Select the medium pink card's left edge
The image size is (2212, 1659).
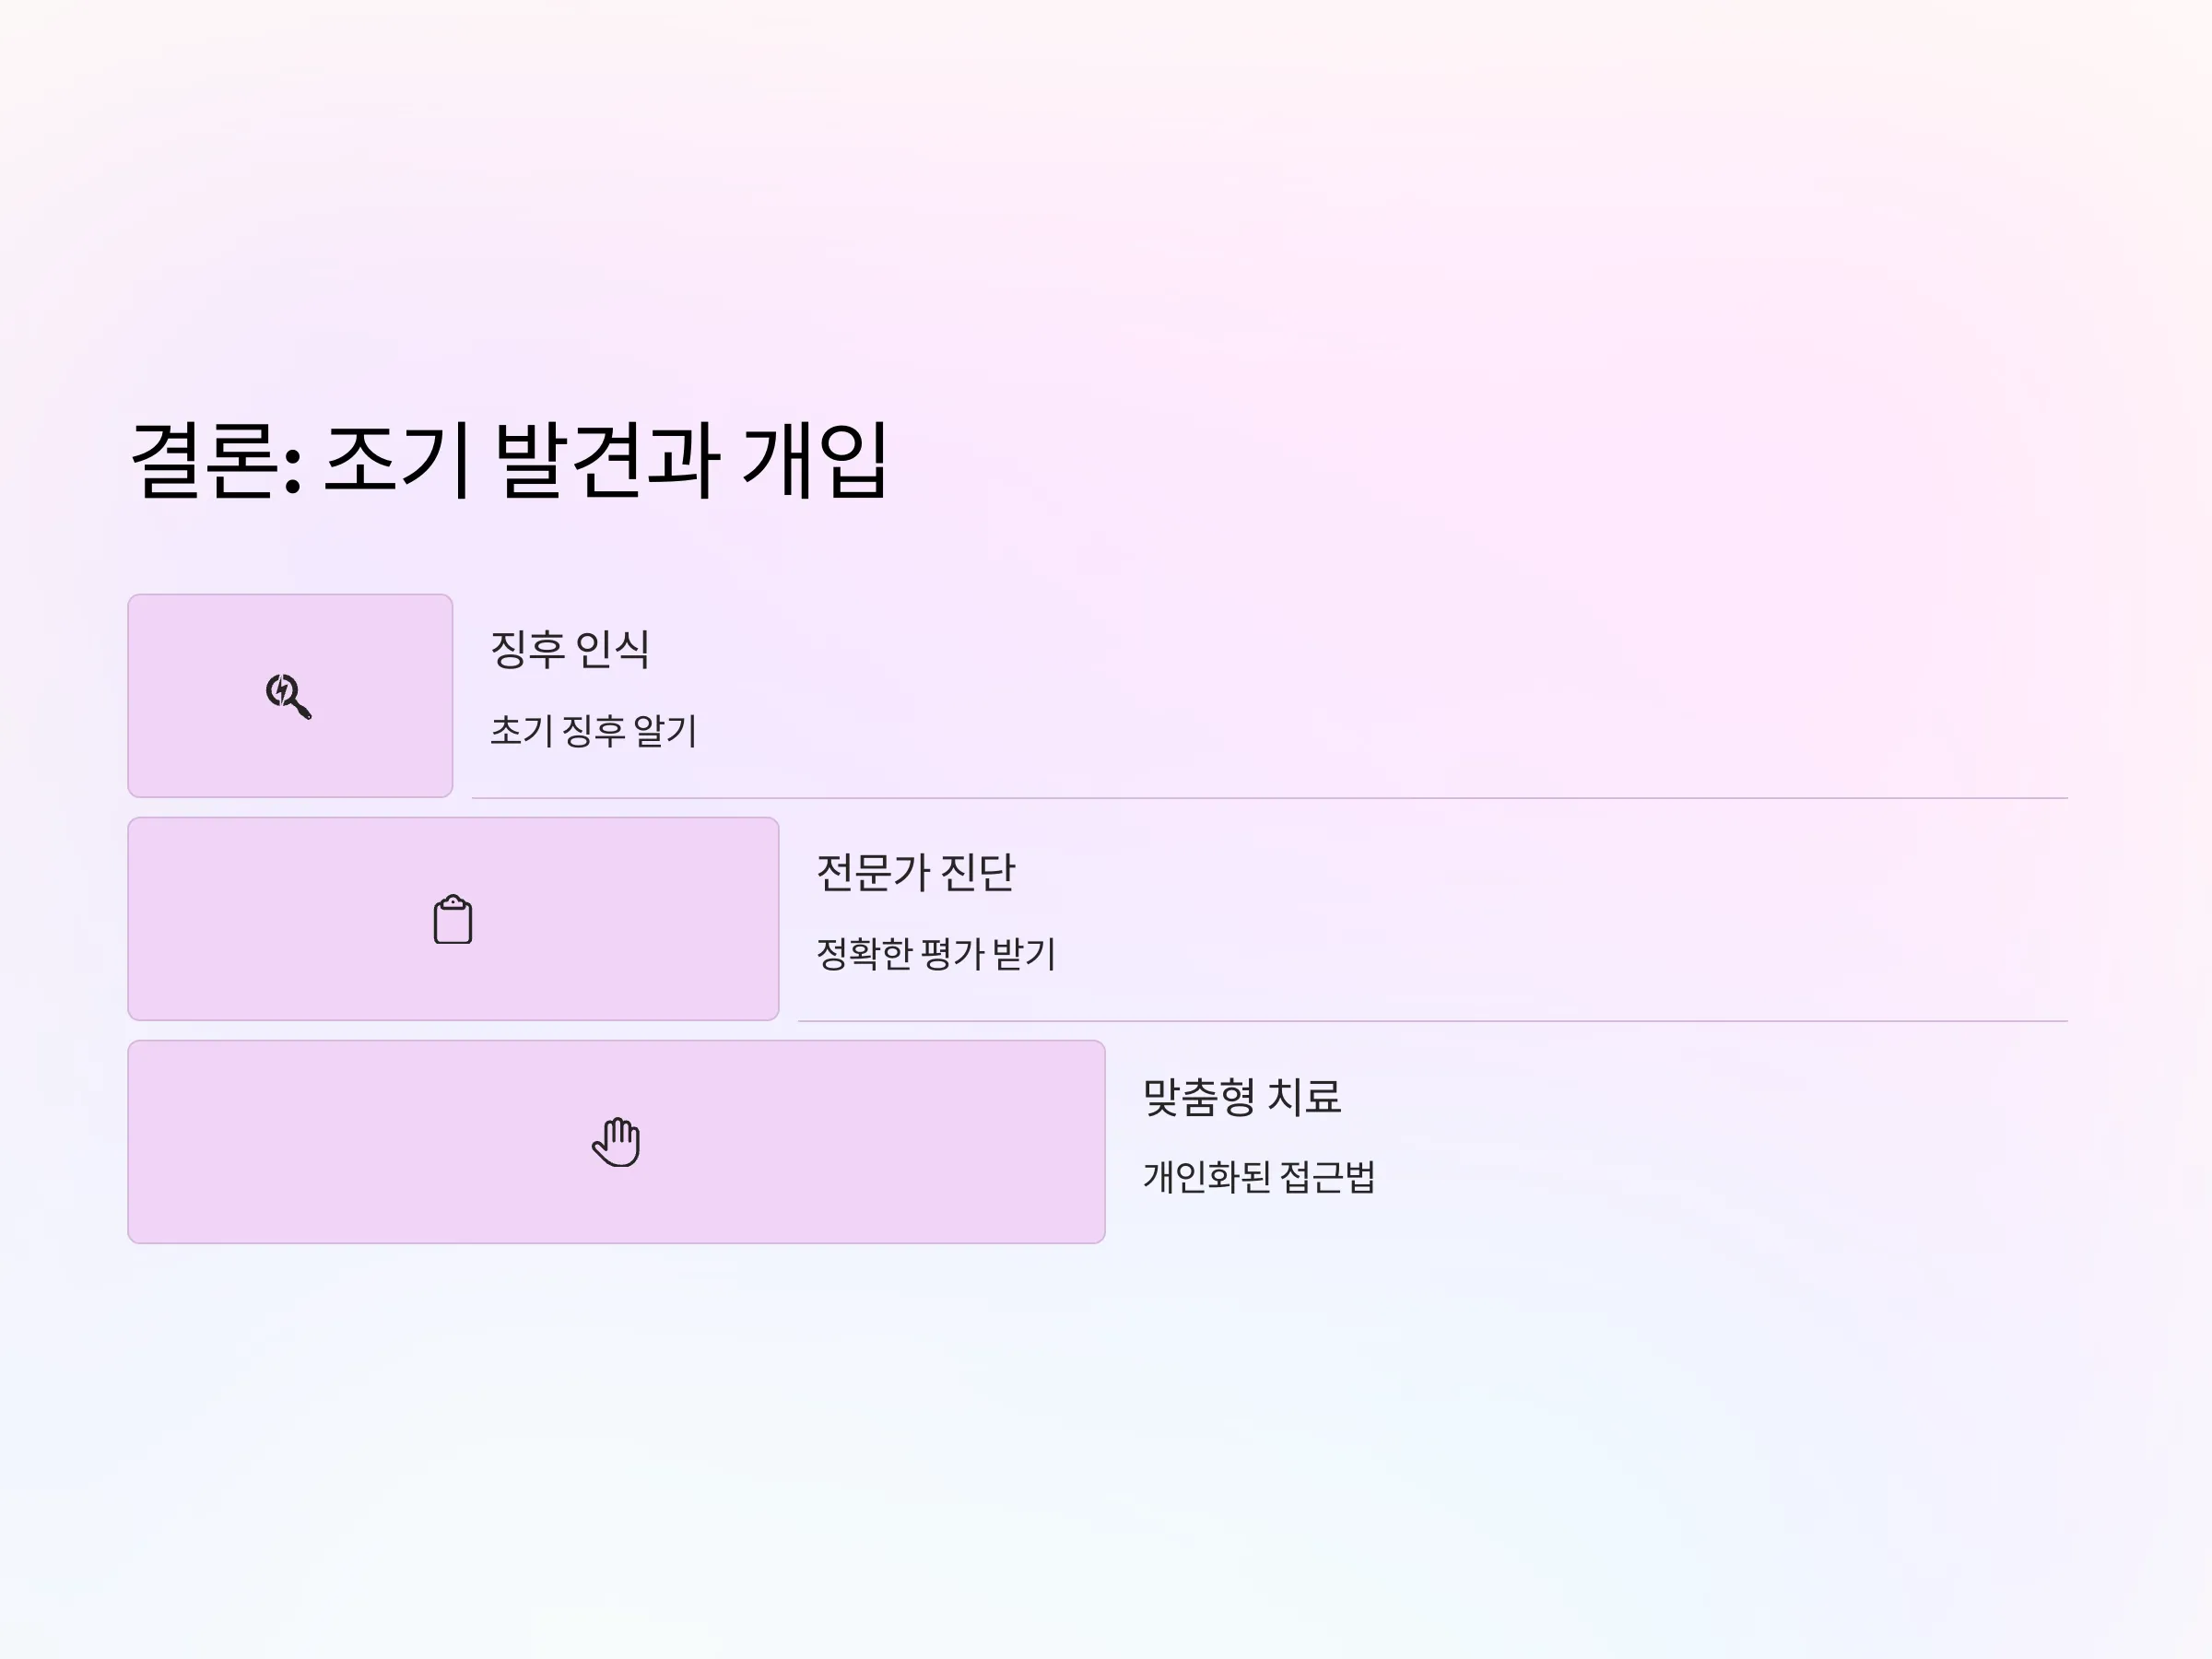pos(131,919)
